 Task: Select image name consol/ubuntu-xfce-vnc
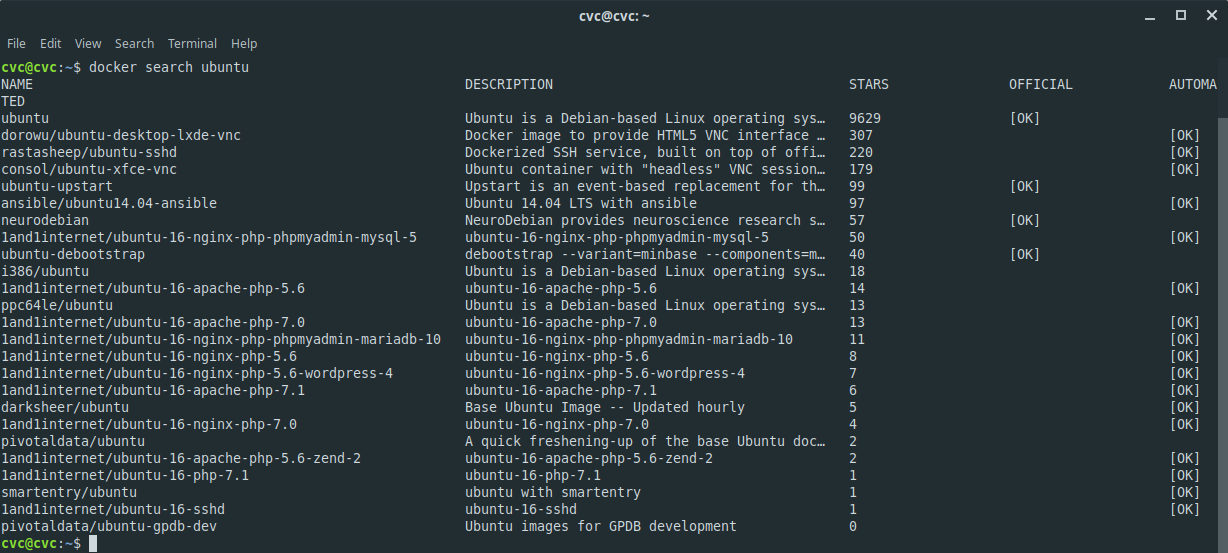pos(89,169)
